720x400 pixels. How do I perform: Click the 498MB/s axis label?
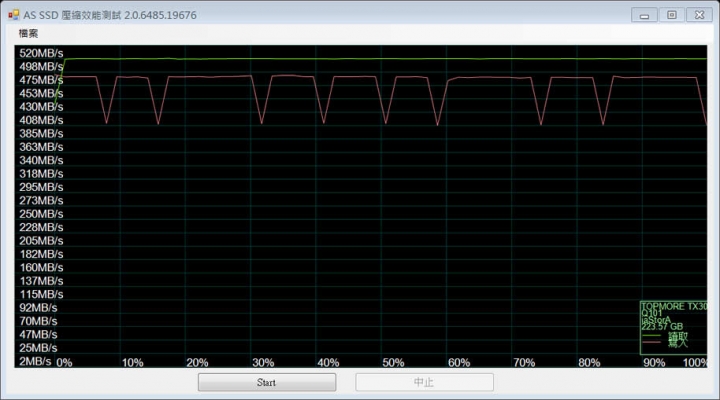pyautogui.click(x=41, y=67)
